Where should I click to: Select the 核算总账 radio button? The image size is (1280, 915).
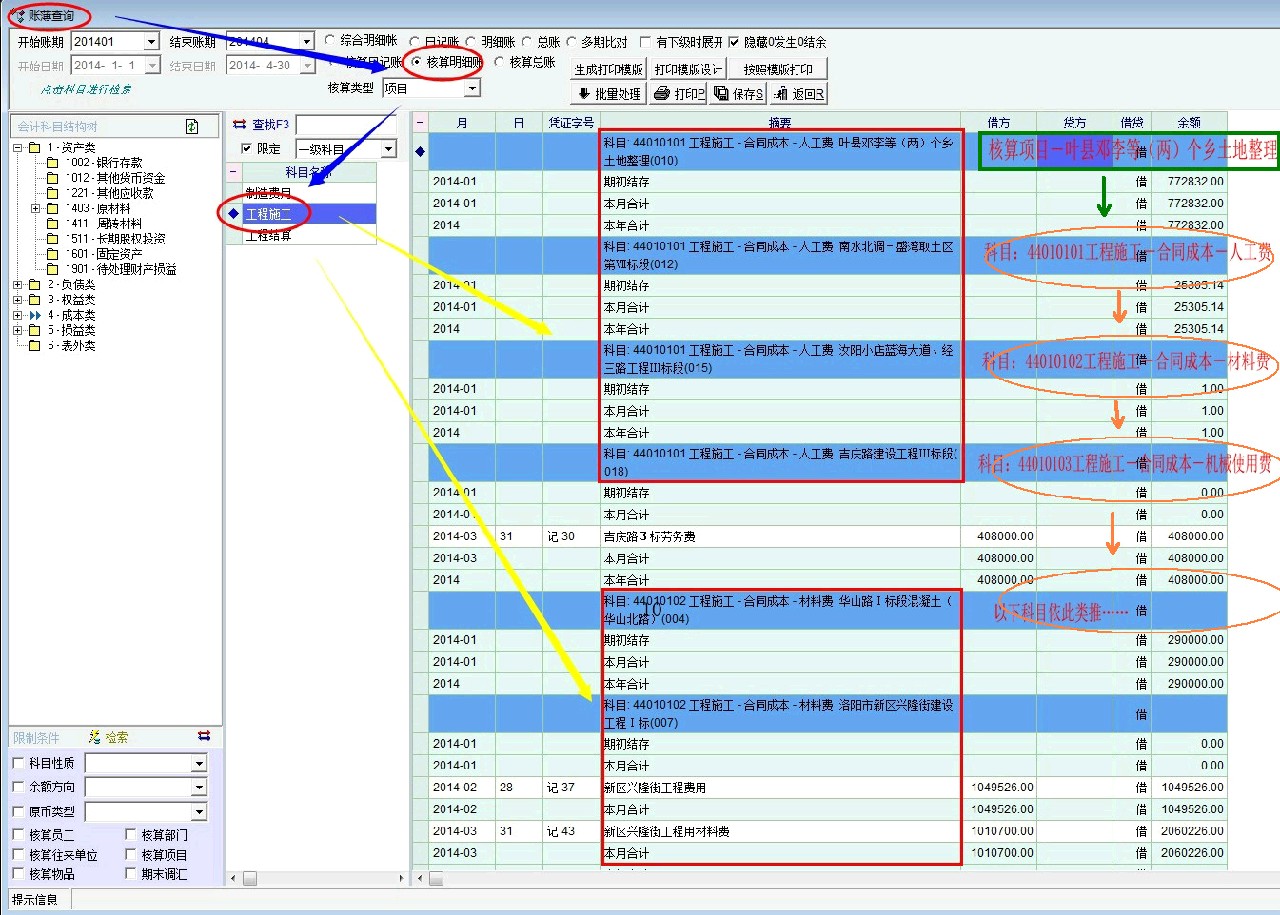pyautogui.click(x=500, y=62)
